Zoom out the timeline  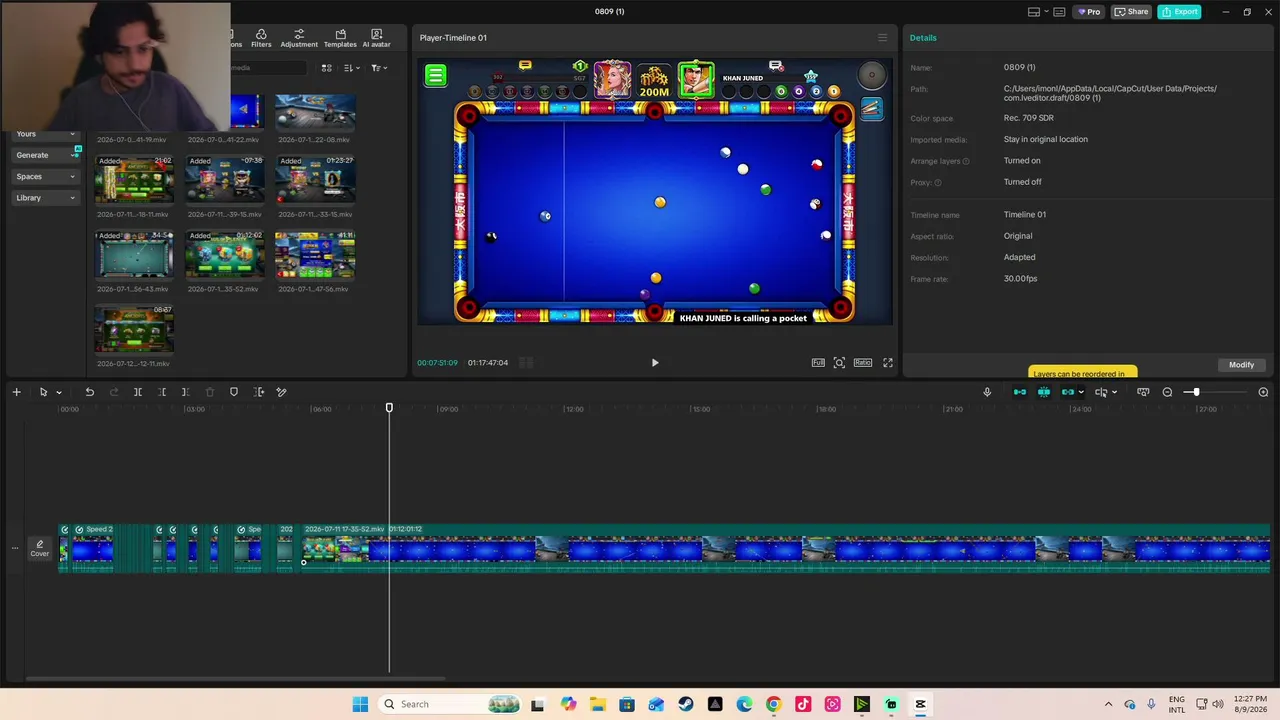point(1167,392)
